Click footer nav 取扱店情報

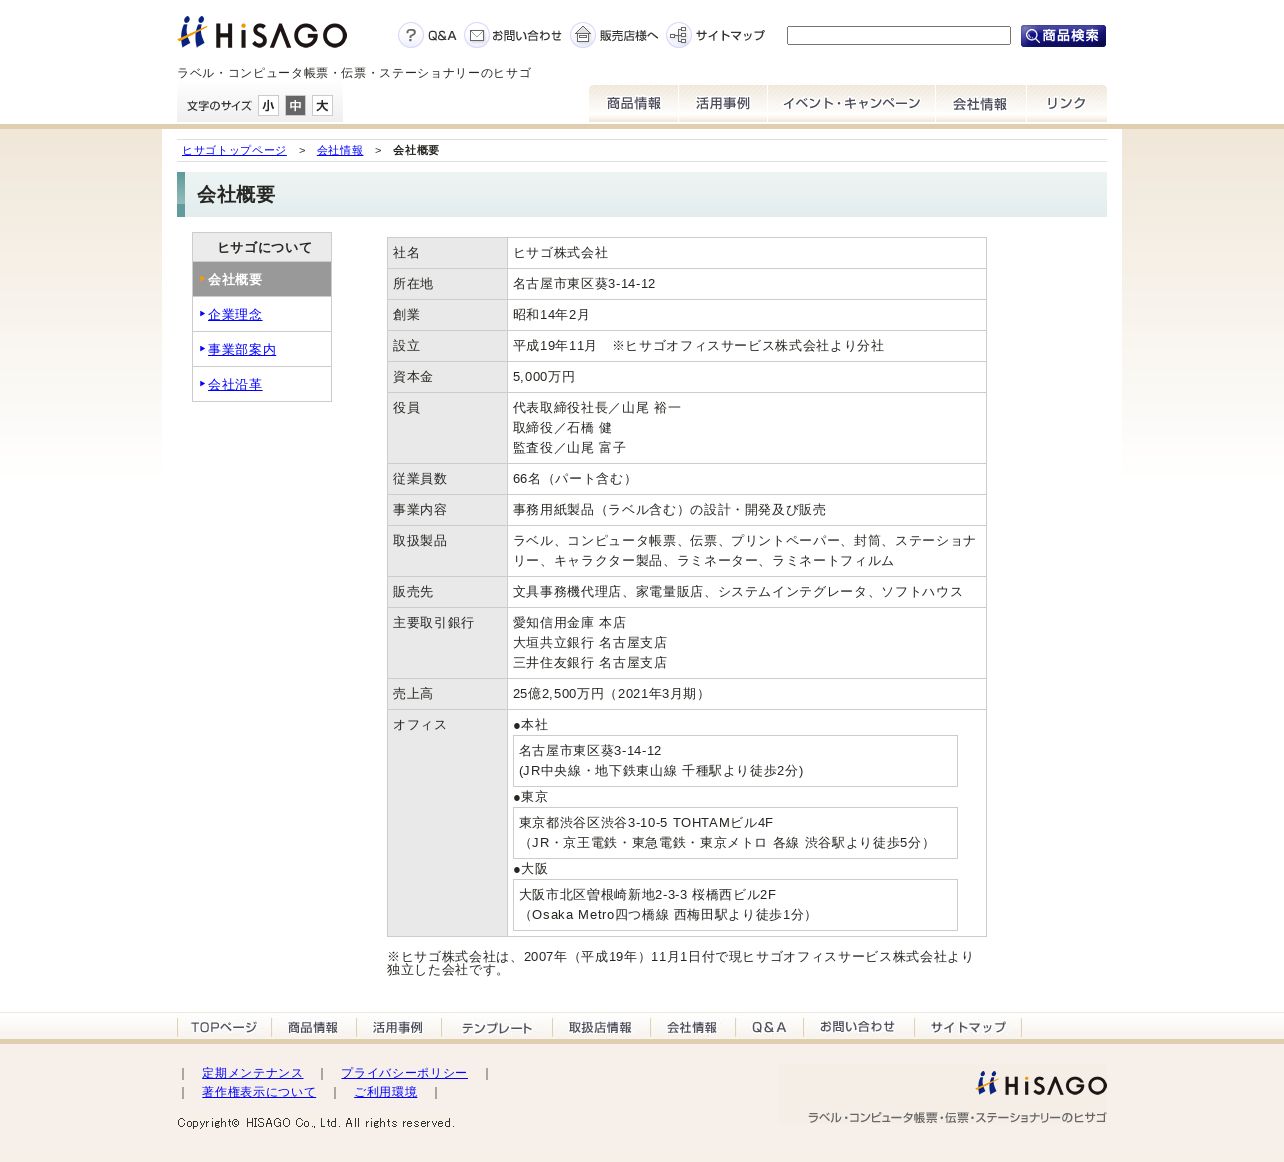pos(600,1028)
